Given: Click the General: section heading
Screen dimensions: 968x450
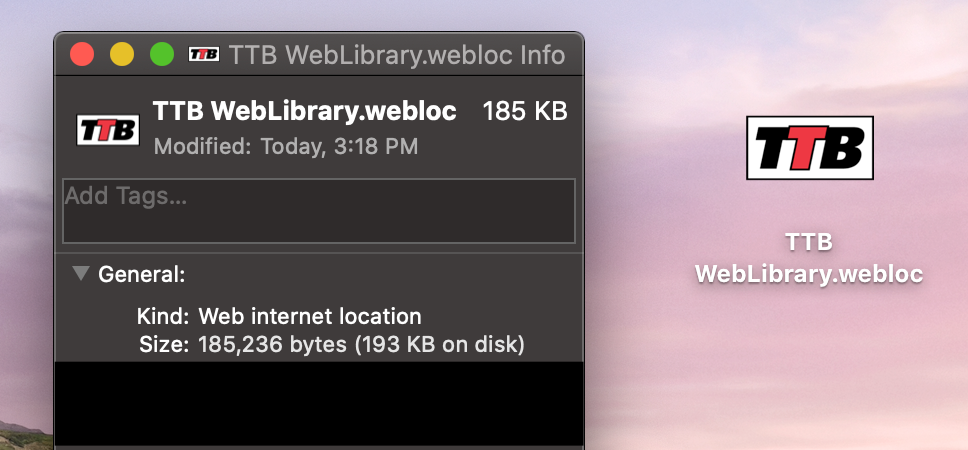Looking at the screenshot, I should [x=141, y=273].
